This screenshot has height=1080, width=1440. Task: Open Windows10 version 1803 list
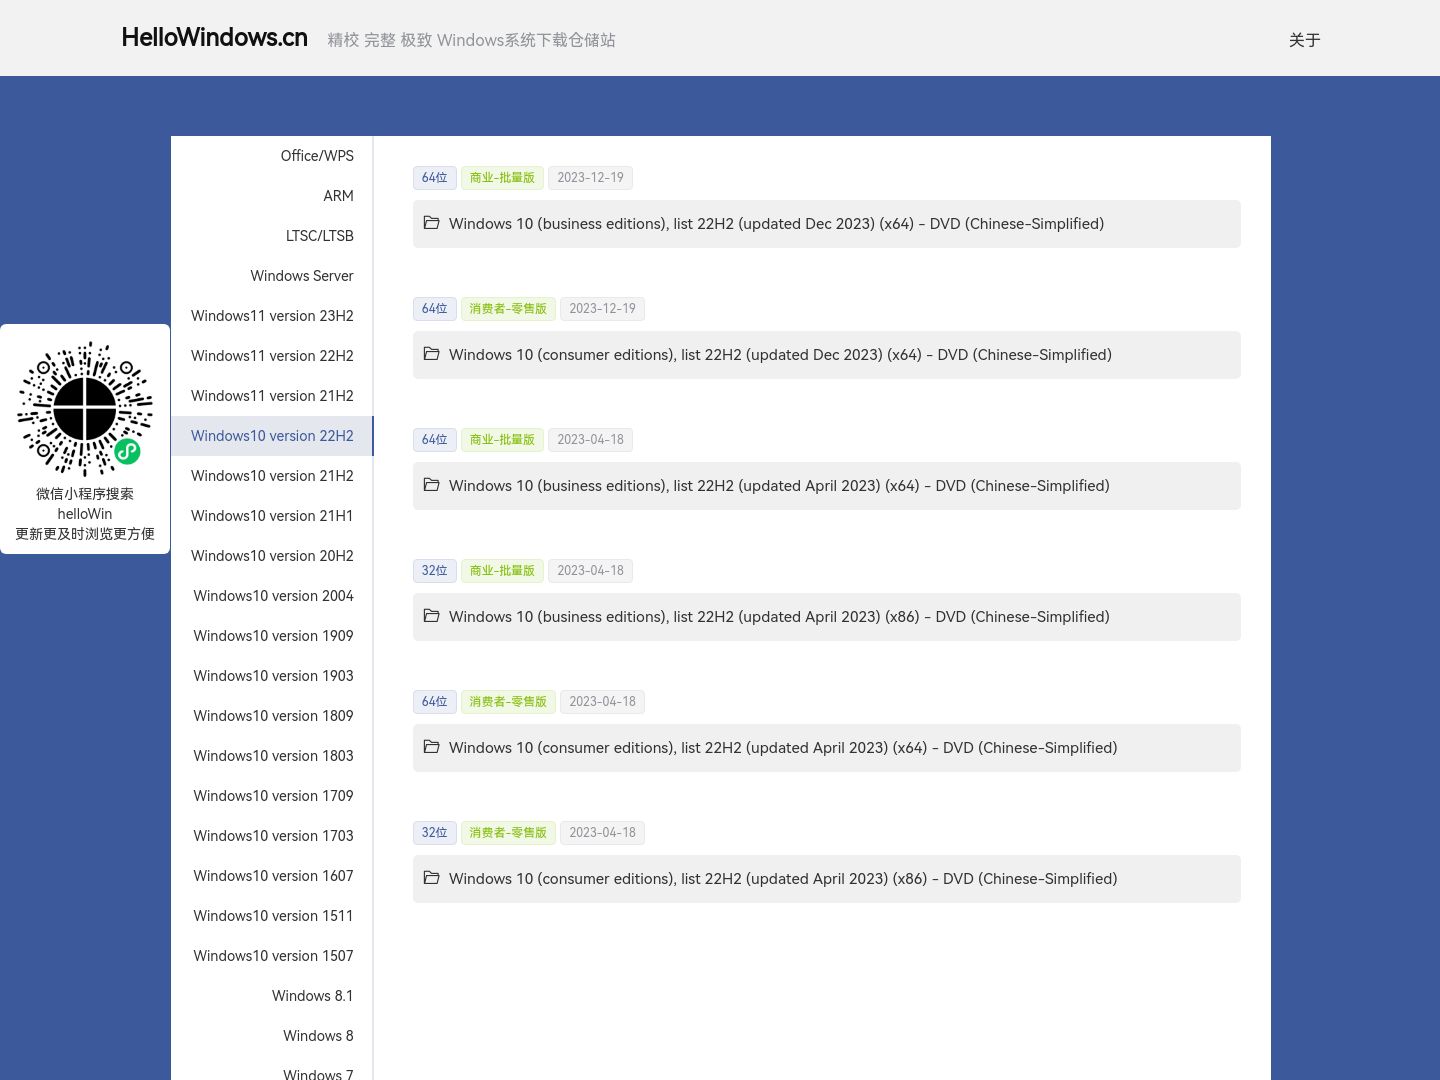[x=272, y=756]
